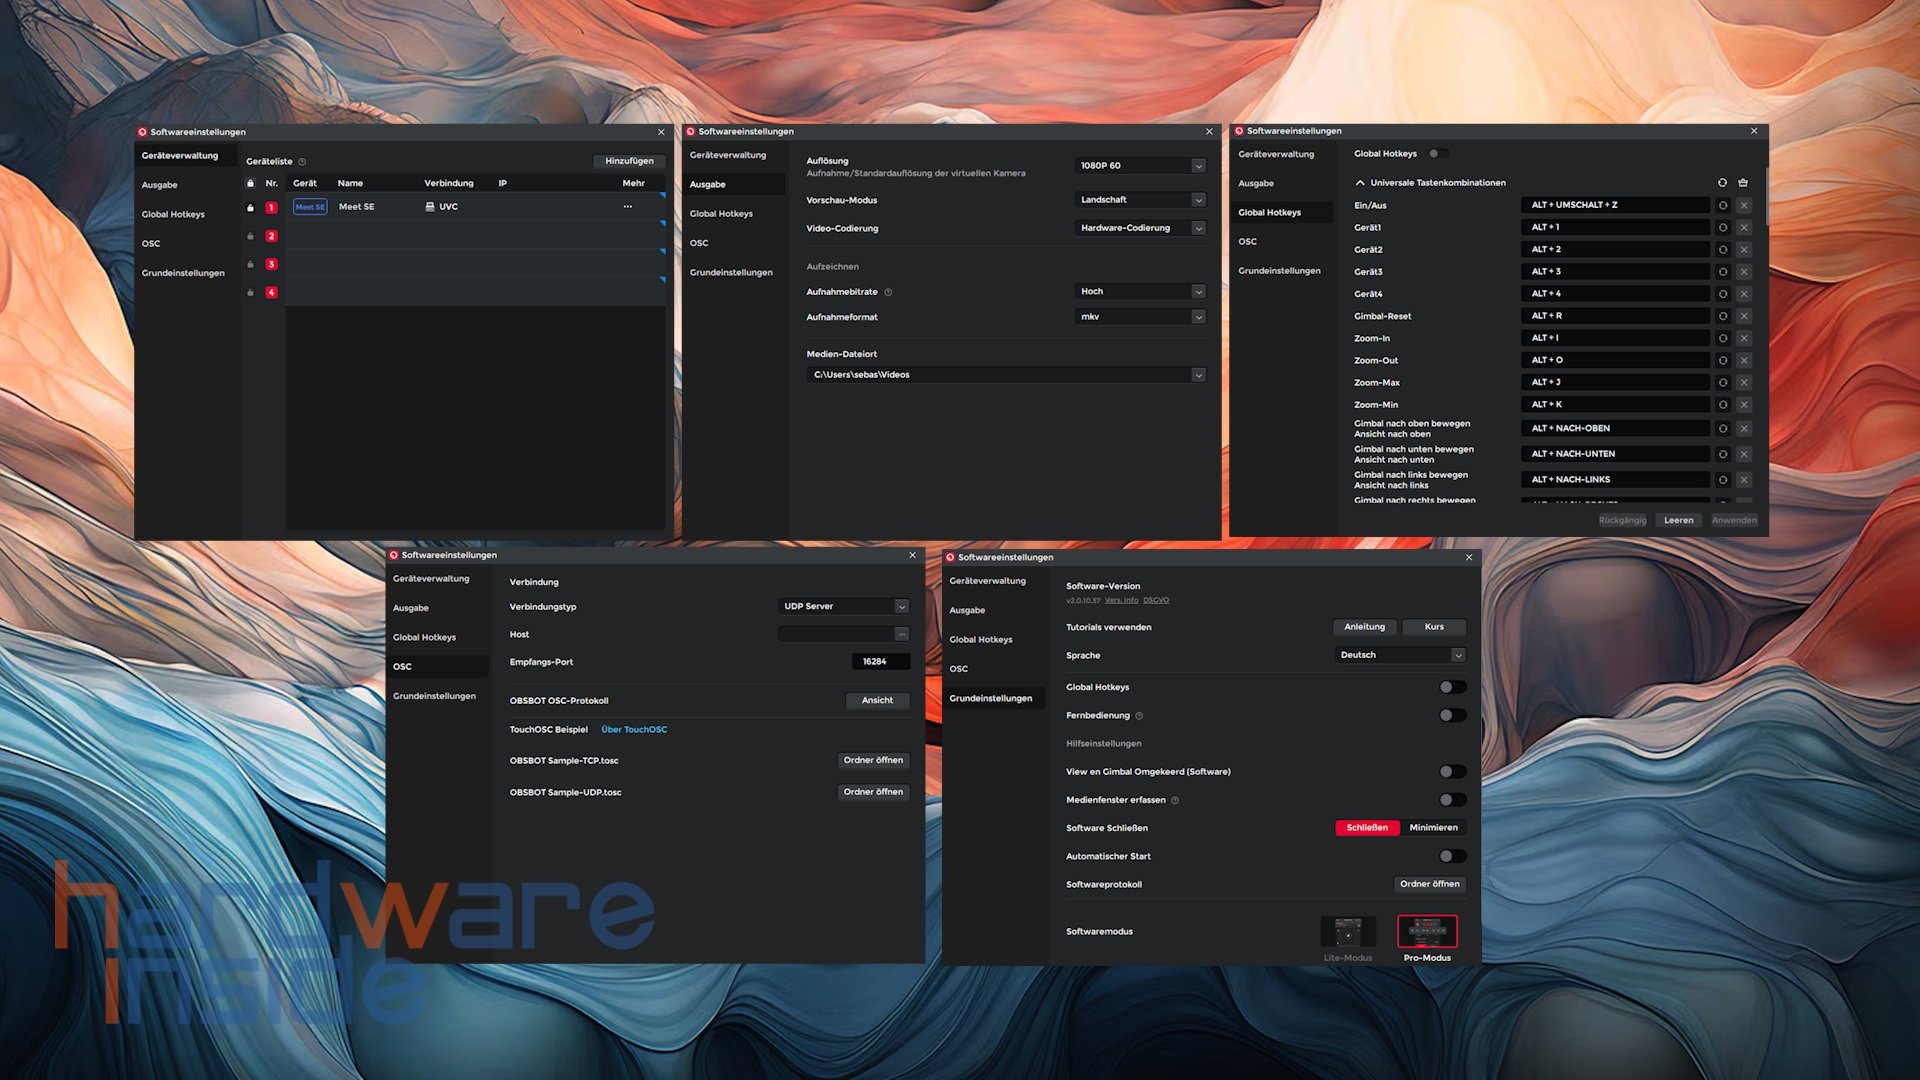Toggle Fernbedienung switch on
Viewport: 1920px width, 1080px height.
[x=1452, y=715]
